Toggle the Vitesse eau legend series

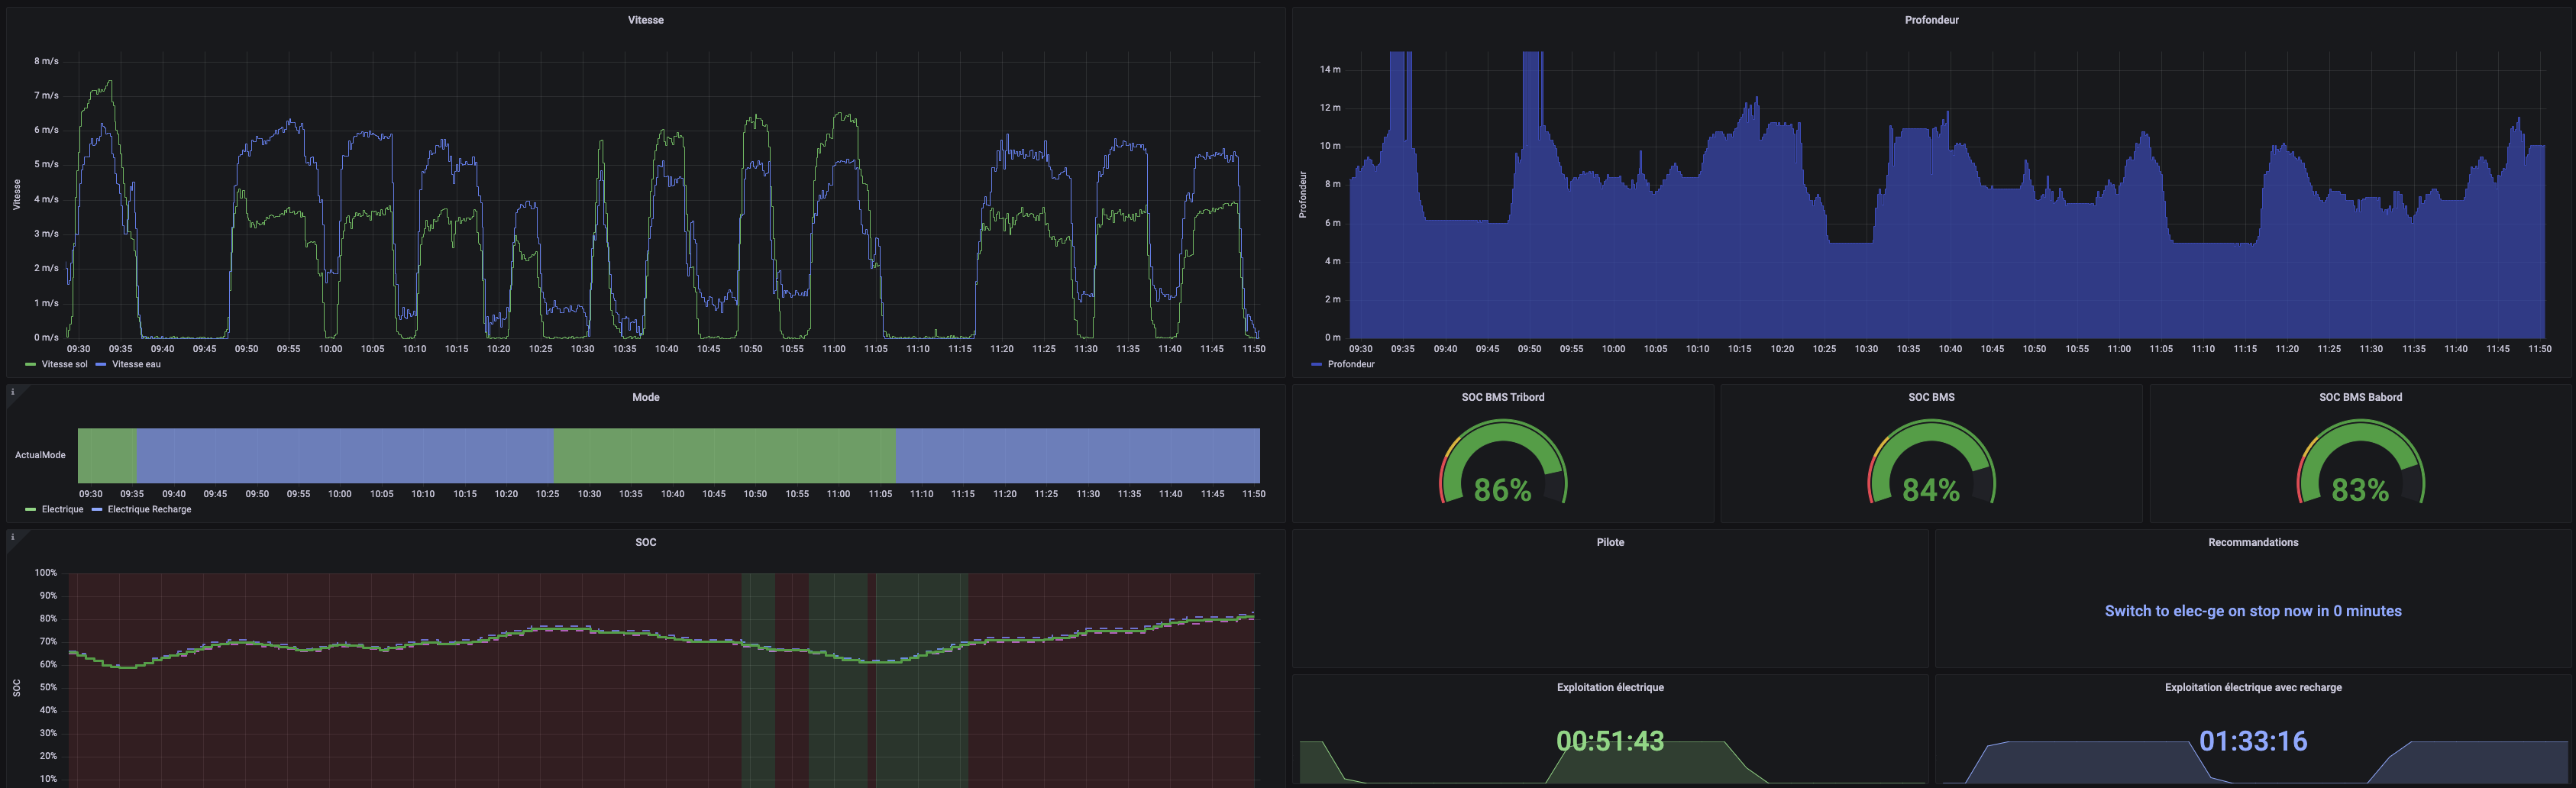coord(136,364)
